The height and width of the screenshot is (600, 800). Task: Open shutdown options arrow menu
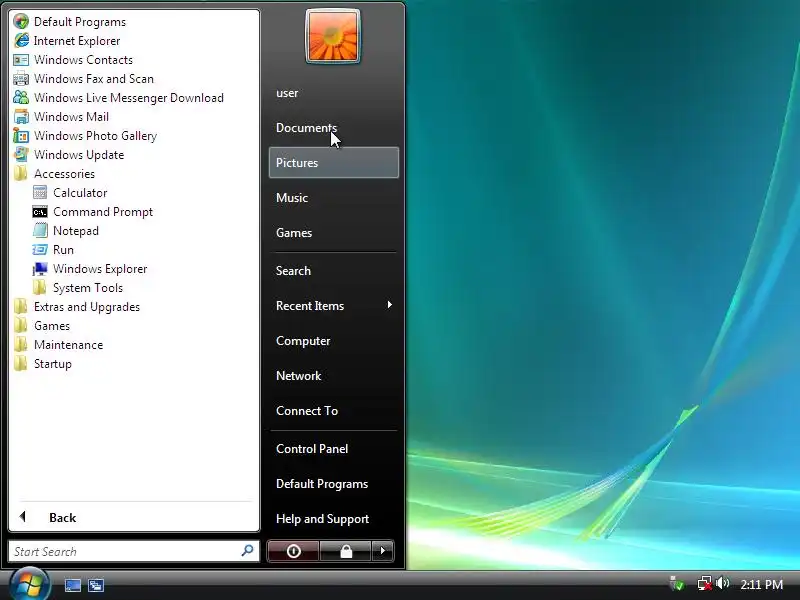coord(383,551)
